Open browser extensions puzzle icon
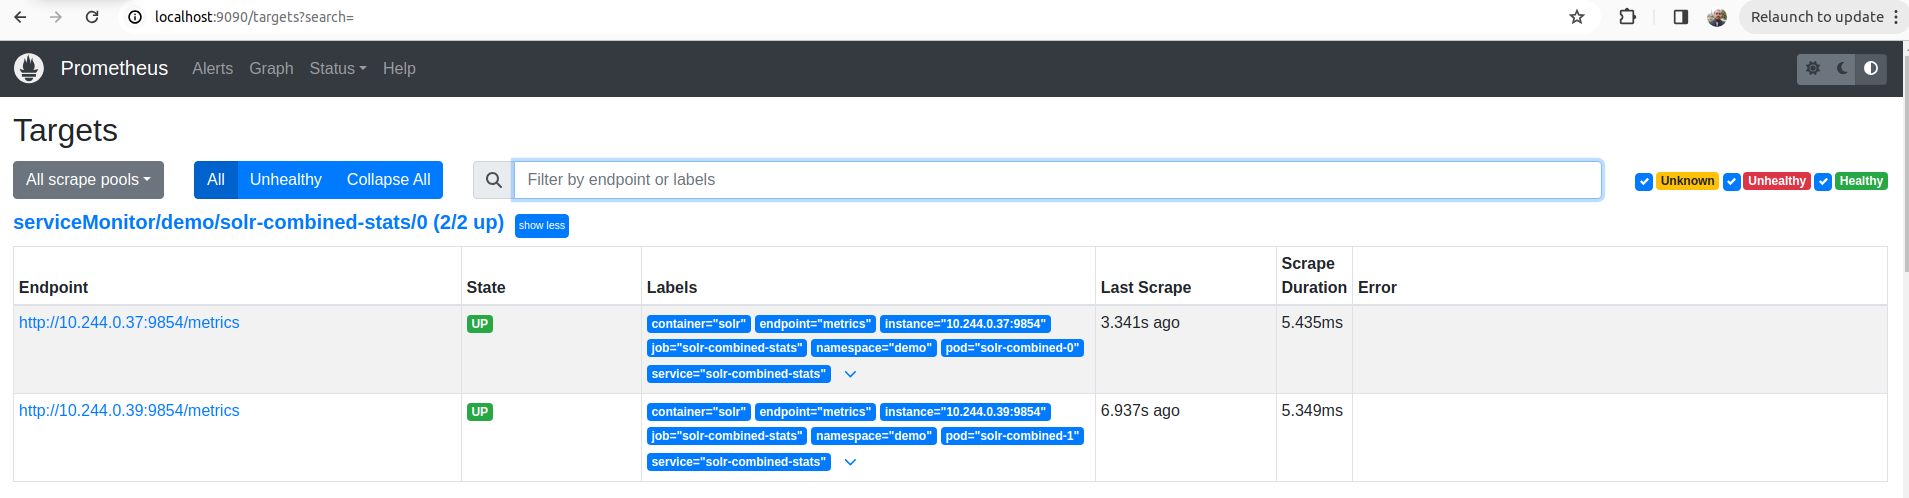This screenshot has width=1909, height=498. coord(1627,17)
